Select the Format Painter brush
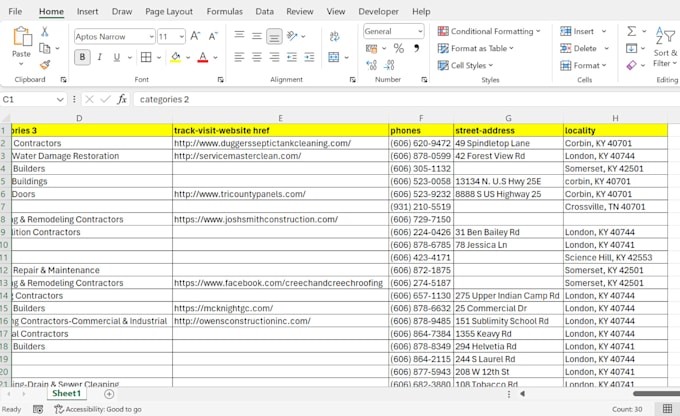Screen dimensions: 680x416 pos(45,65)
